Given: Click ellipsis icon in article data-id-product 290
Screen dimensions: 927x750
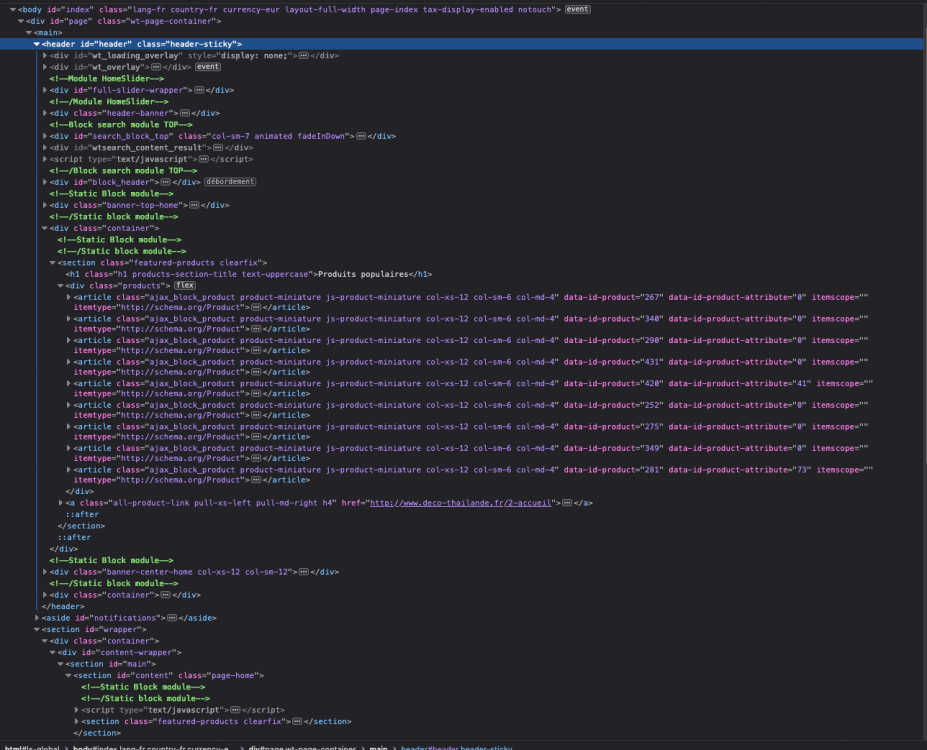Looking at the screenshot, I should click(256, 350).
